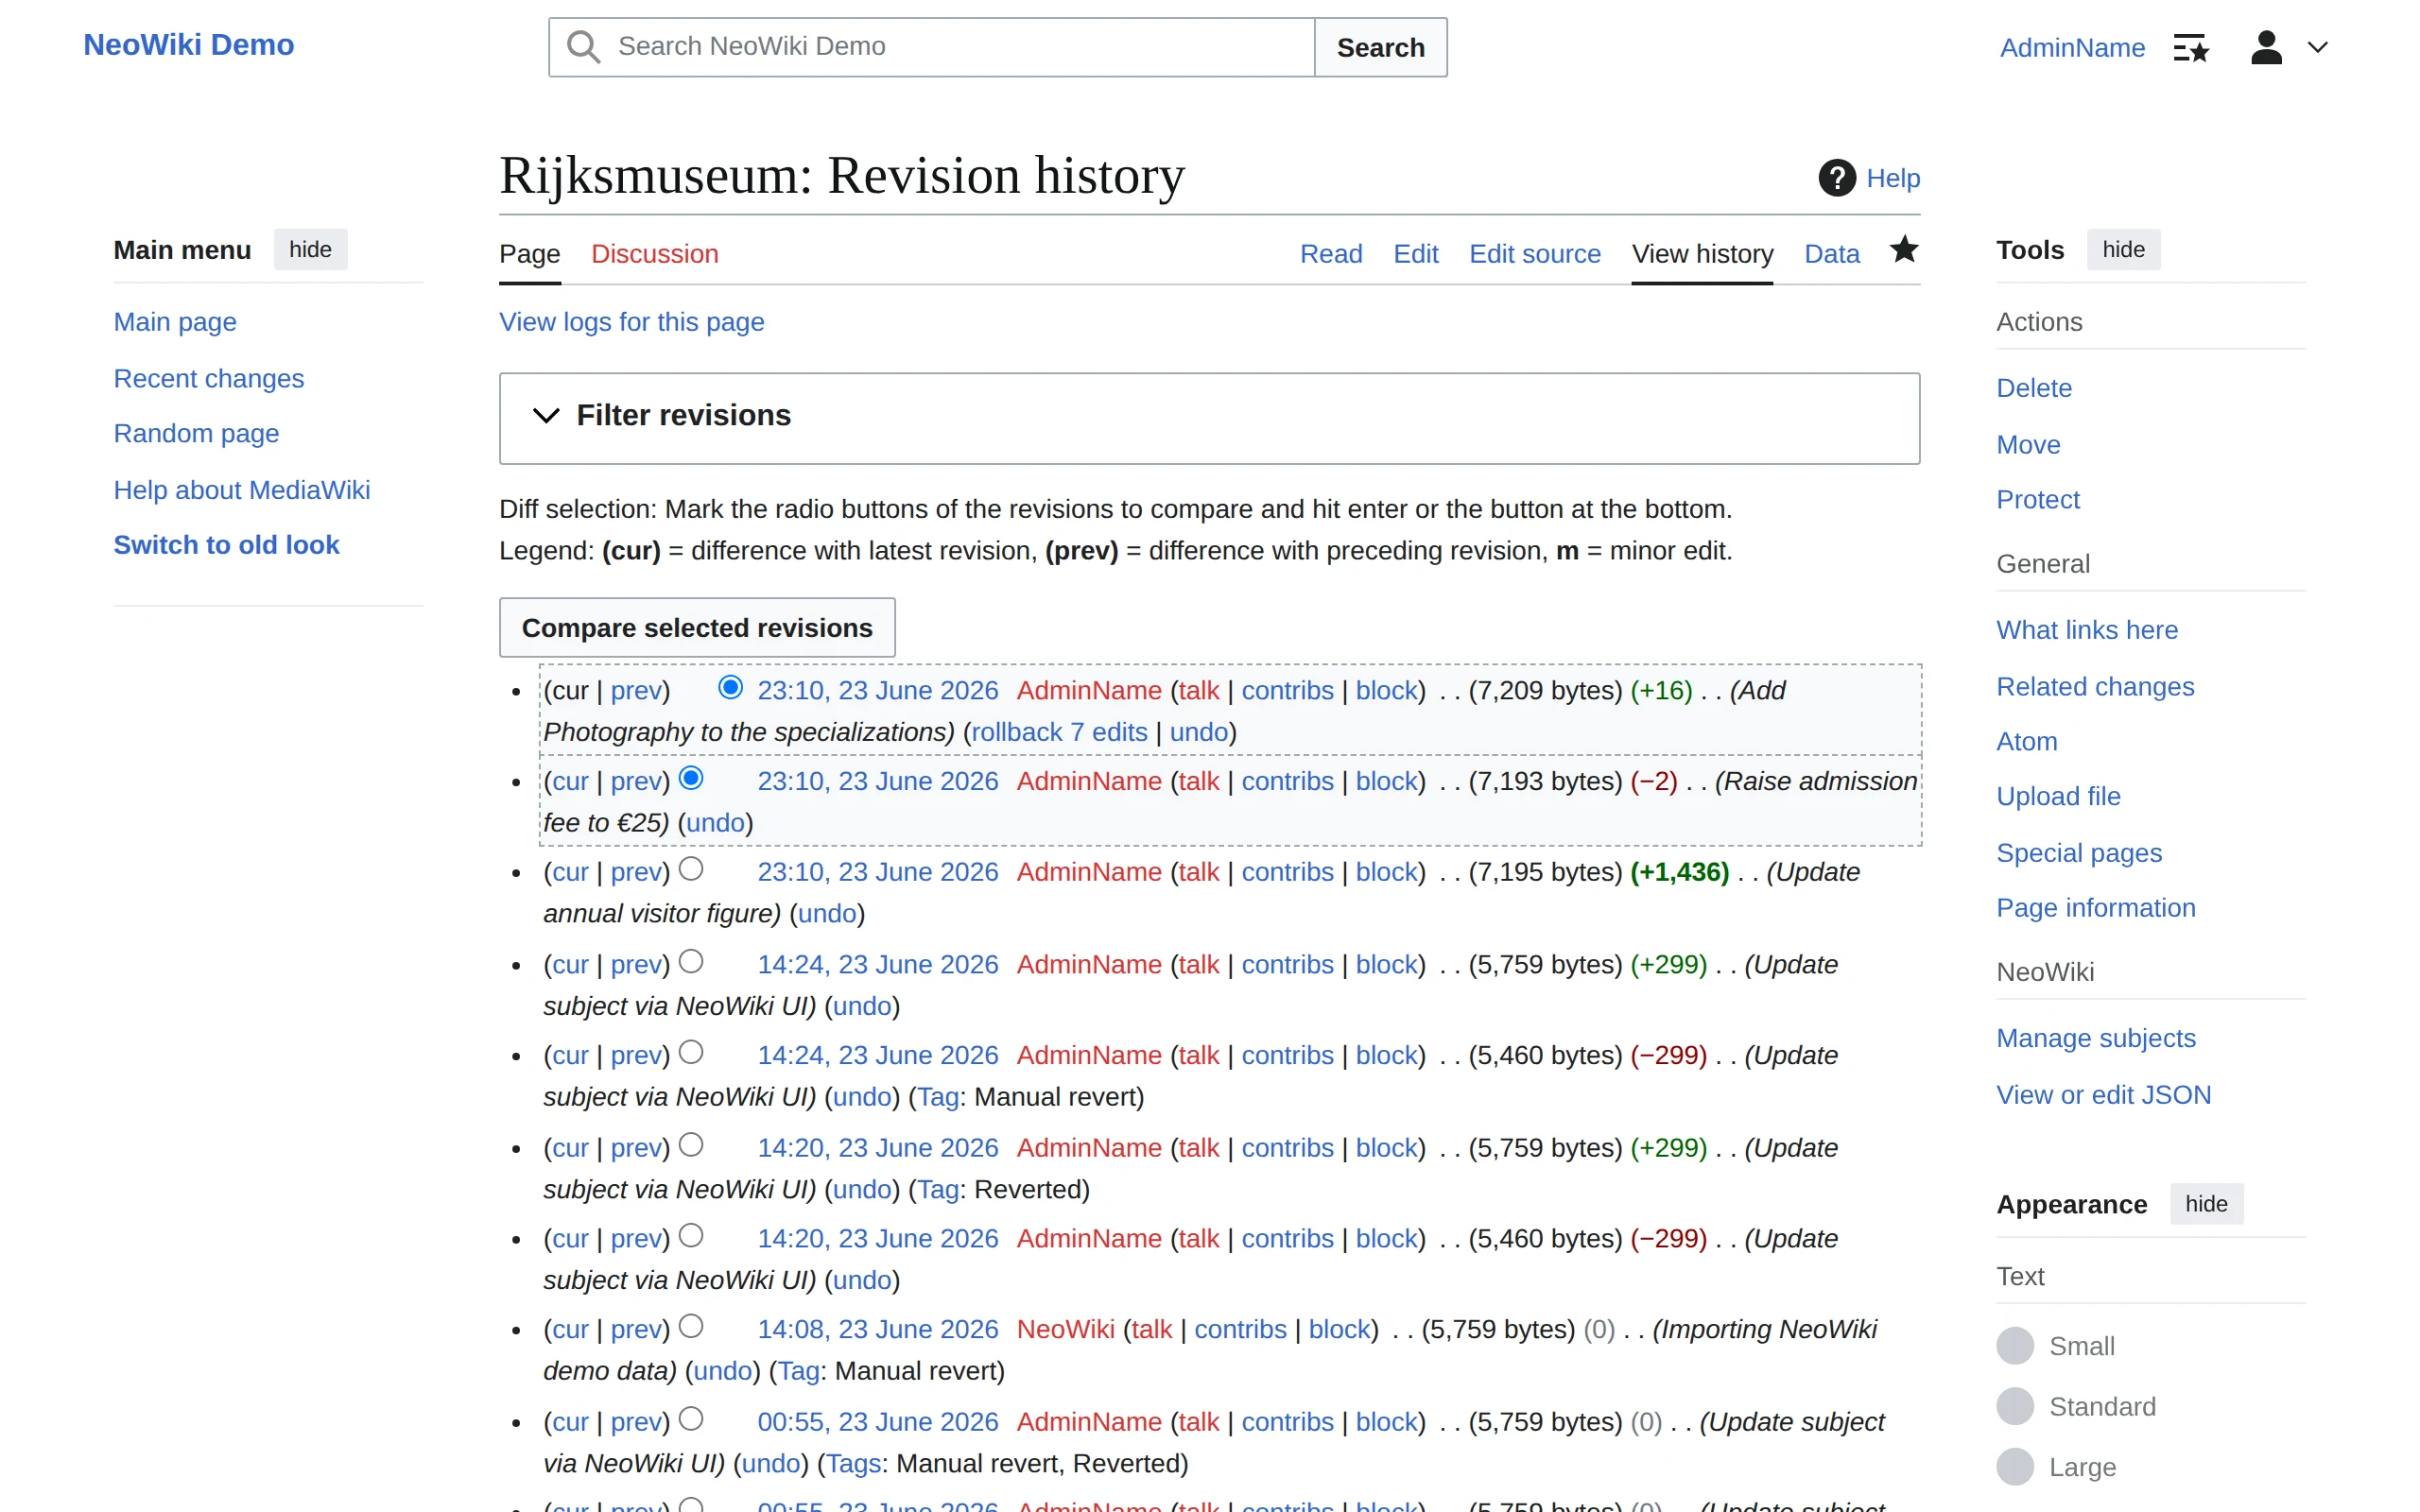
Task: Switch to the Page tab
Action: pyautogui.click(x=530, y=254)
